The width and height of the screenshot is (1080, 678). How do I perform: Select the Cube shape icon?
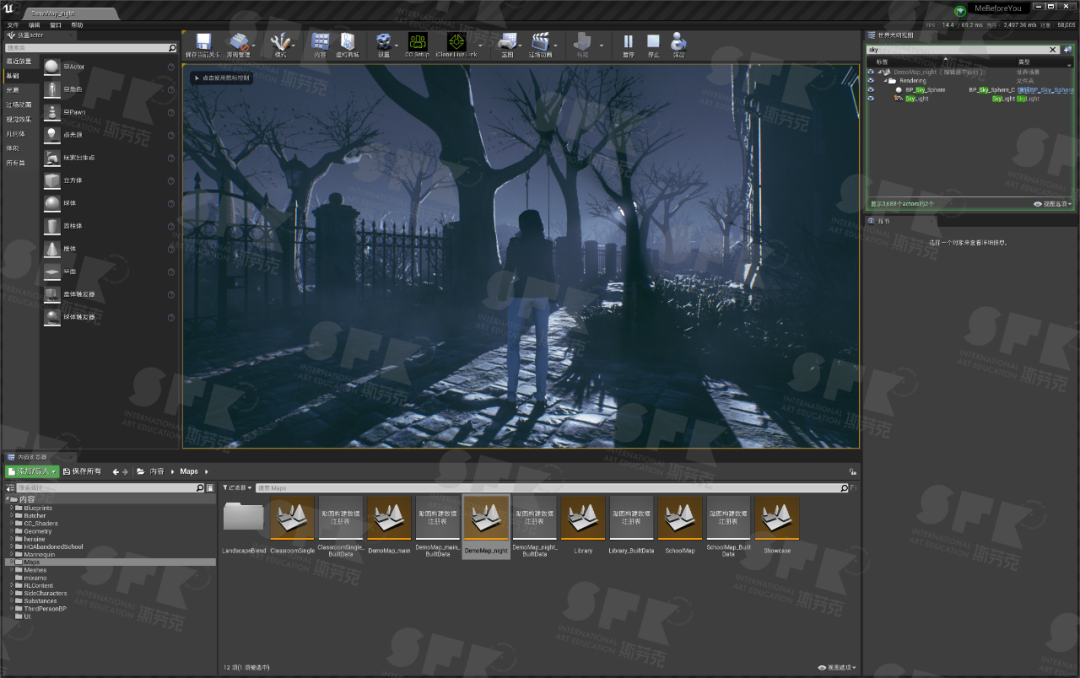click(52, 180)
